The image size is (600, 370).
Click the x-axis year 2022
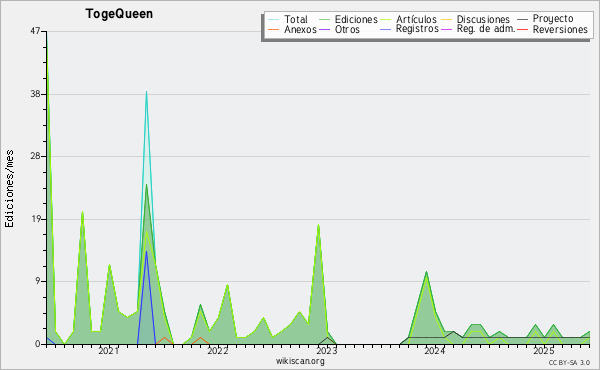click(x=218, y=351)
